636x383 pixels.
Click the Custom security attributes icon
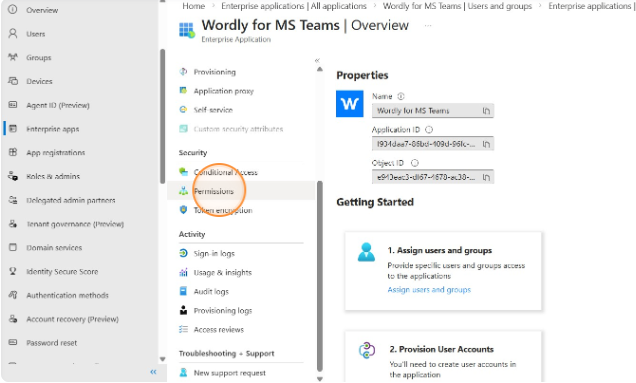pos(183,129)
